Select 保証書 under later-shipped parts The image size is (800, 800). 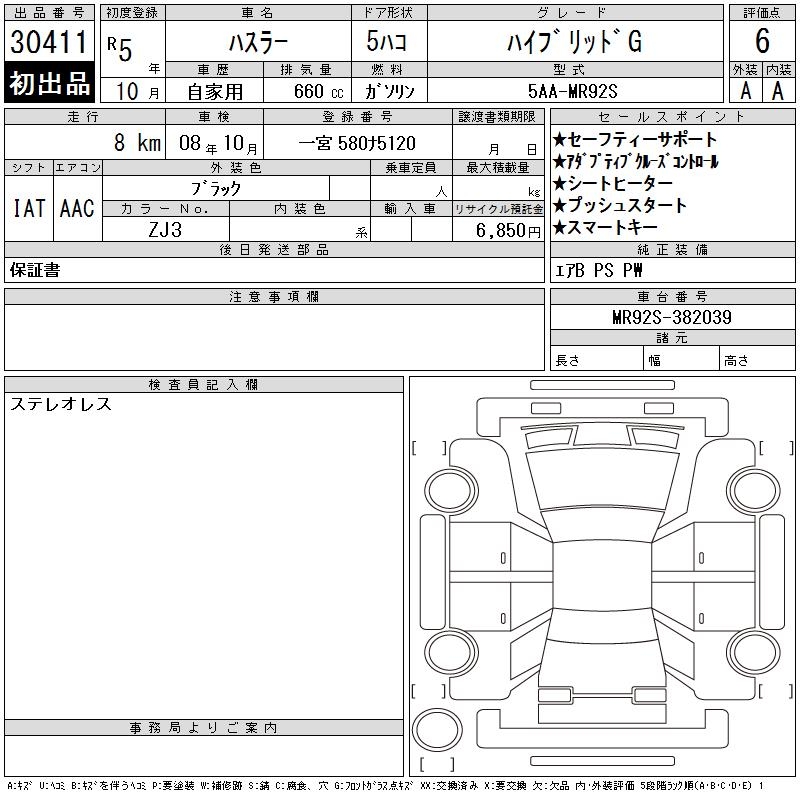click(35, 270)
